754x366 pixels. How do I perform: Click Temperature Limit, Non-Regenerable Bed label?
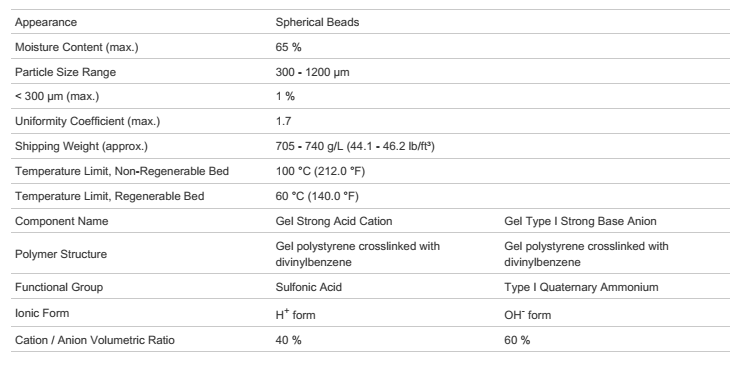pyautogui.click(x=122, y=171)
